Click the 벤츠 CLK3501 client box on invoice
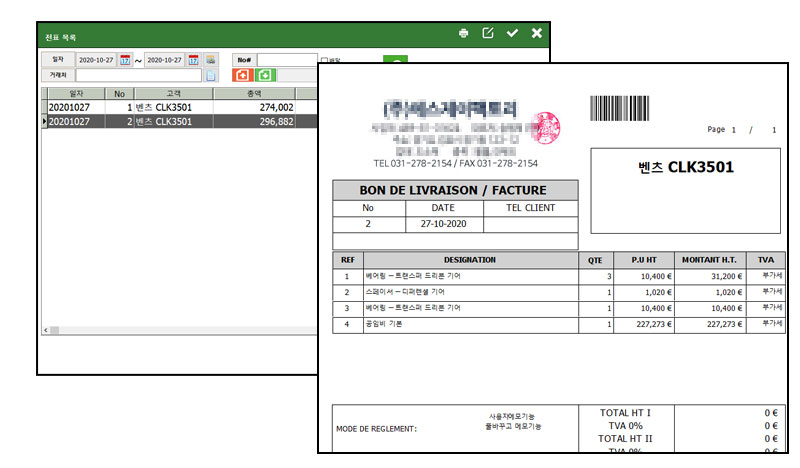This screenshot has width=800, height=468. pyautogui.click(x=686, y=191)
